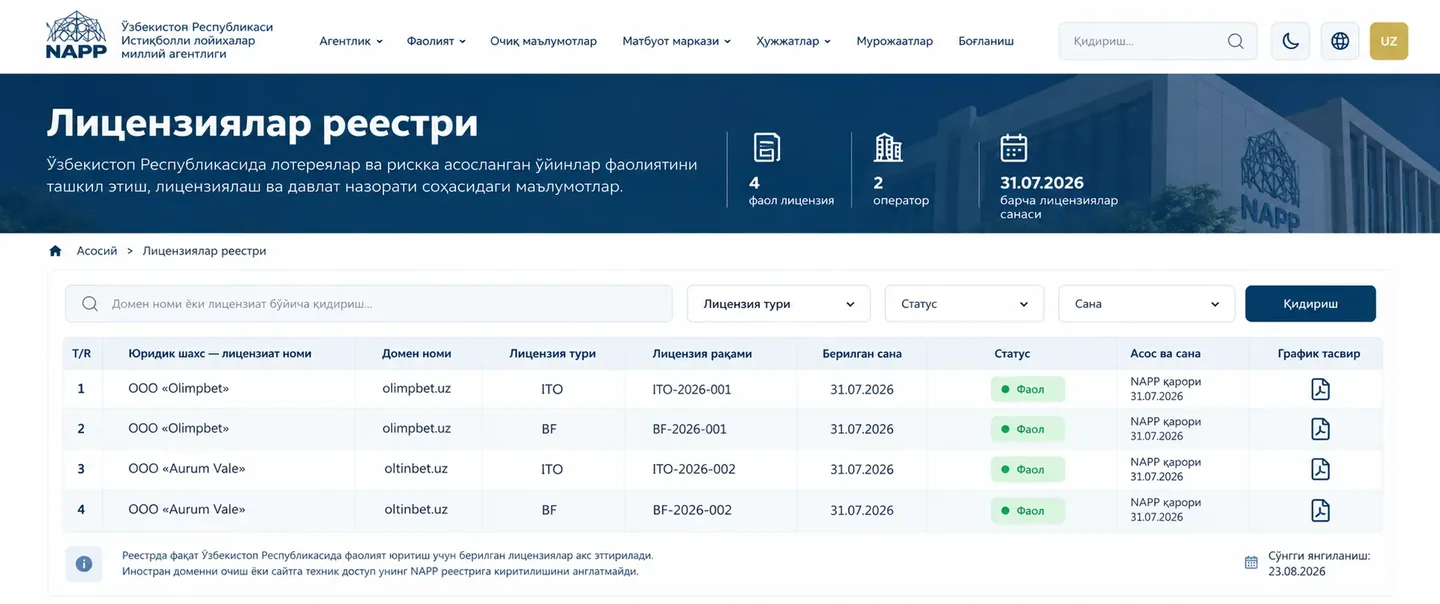Click oltinbet.uz in row 3
This screenshot has width=1440, height=604.
(x=416, y=469)
